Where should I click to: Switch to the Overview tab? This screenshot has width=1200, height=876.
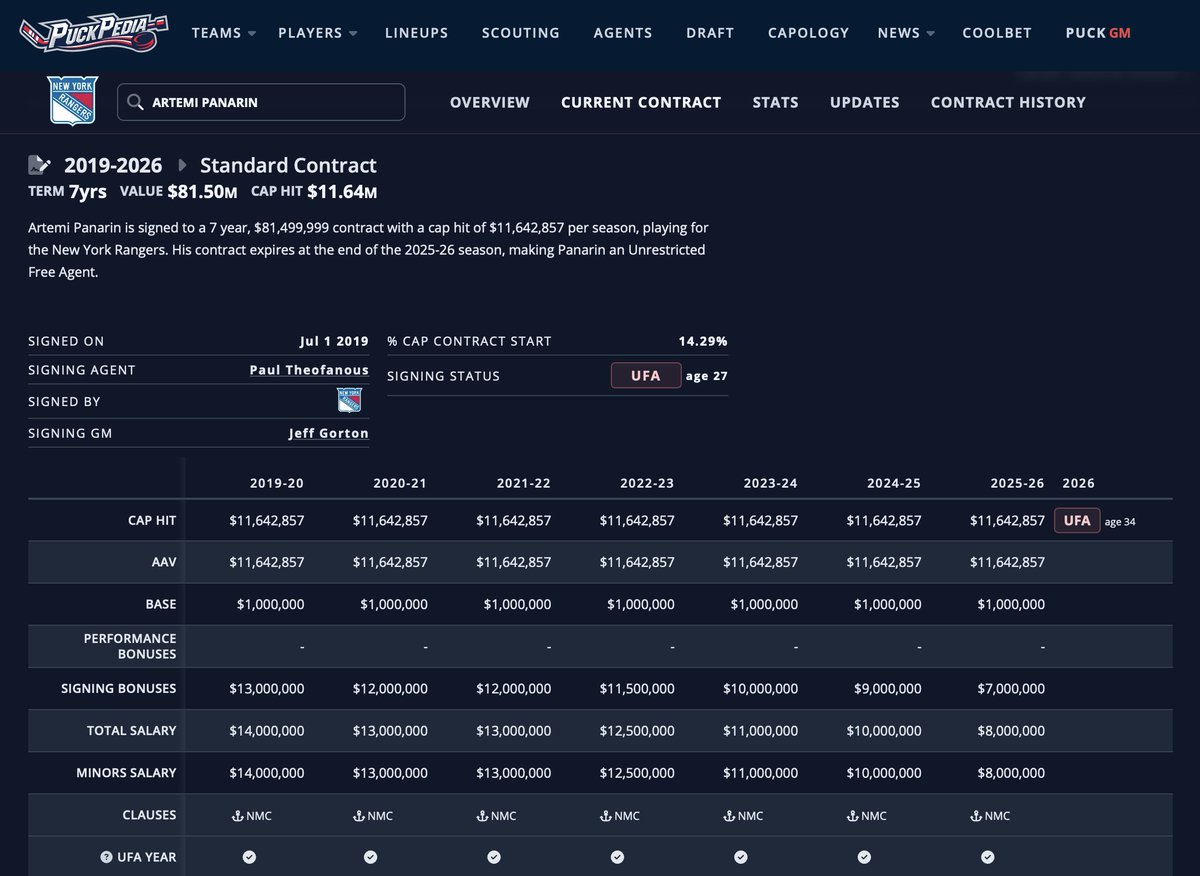click(490, 102)
